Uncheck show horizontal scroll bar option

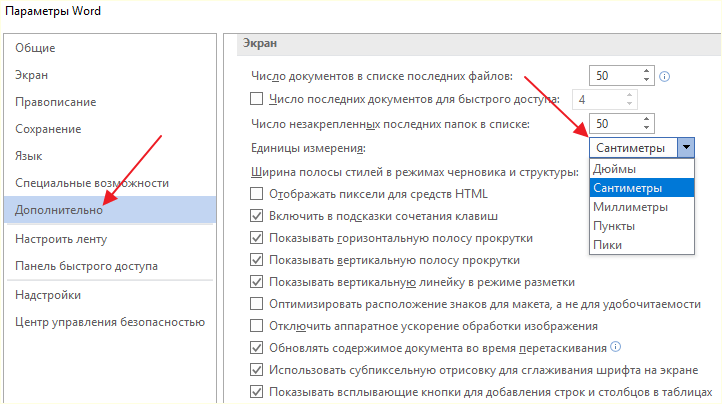256,238
